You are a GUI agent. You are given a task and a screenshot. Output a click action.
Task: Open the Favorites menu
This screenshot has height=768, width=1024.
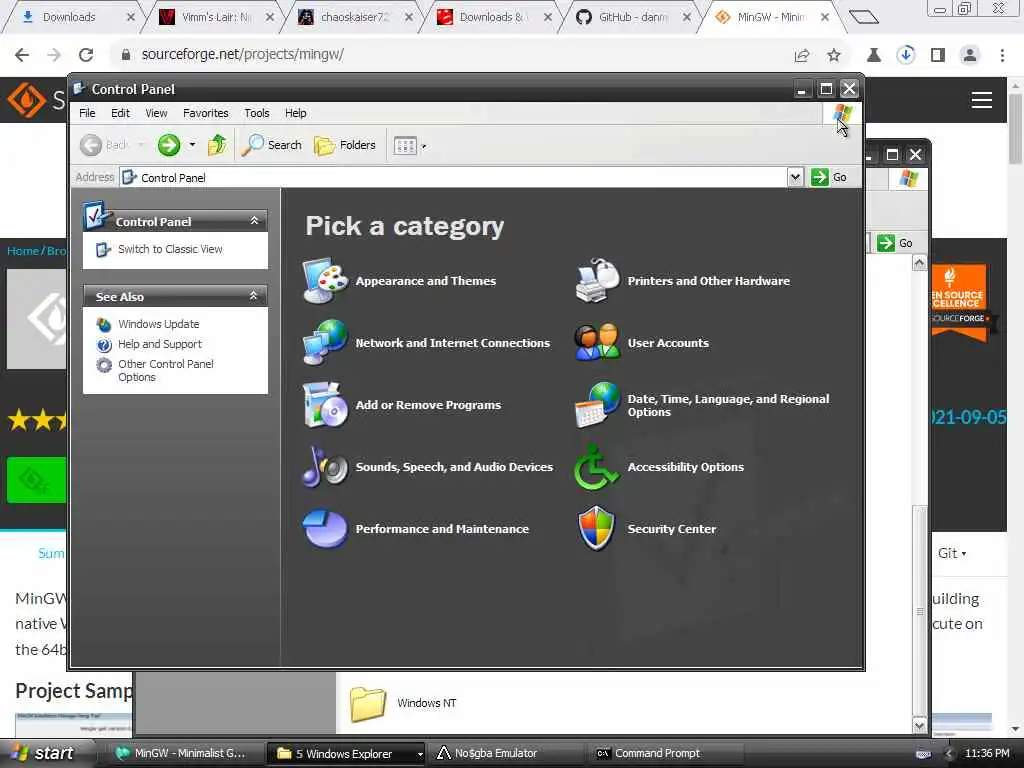click(x=206, y=113)
